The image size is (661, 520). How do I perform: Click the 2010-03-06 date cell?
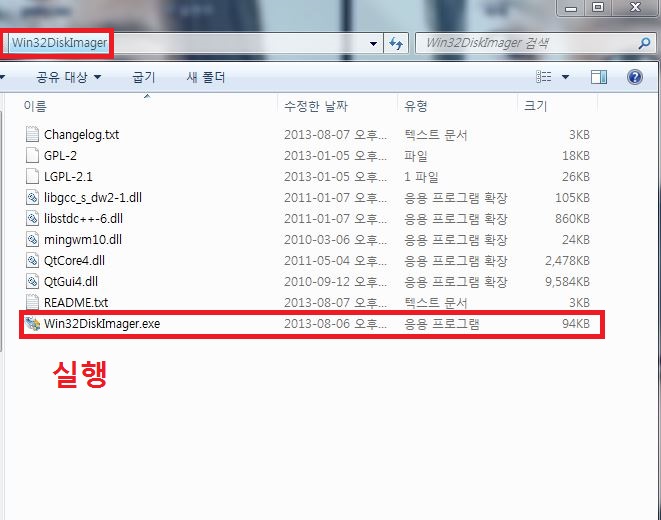[335, 240]
